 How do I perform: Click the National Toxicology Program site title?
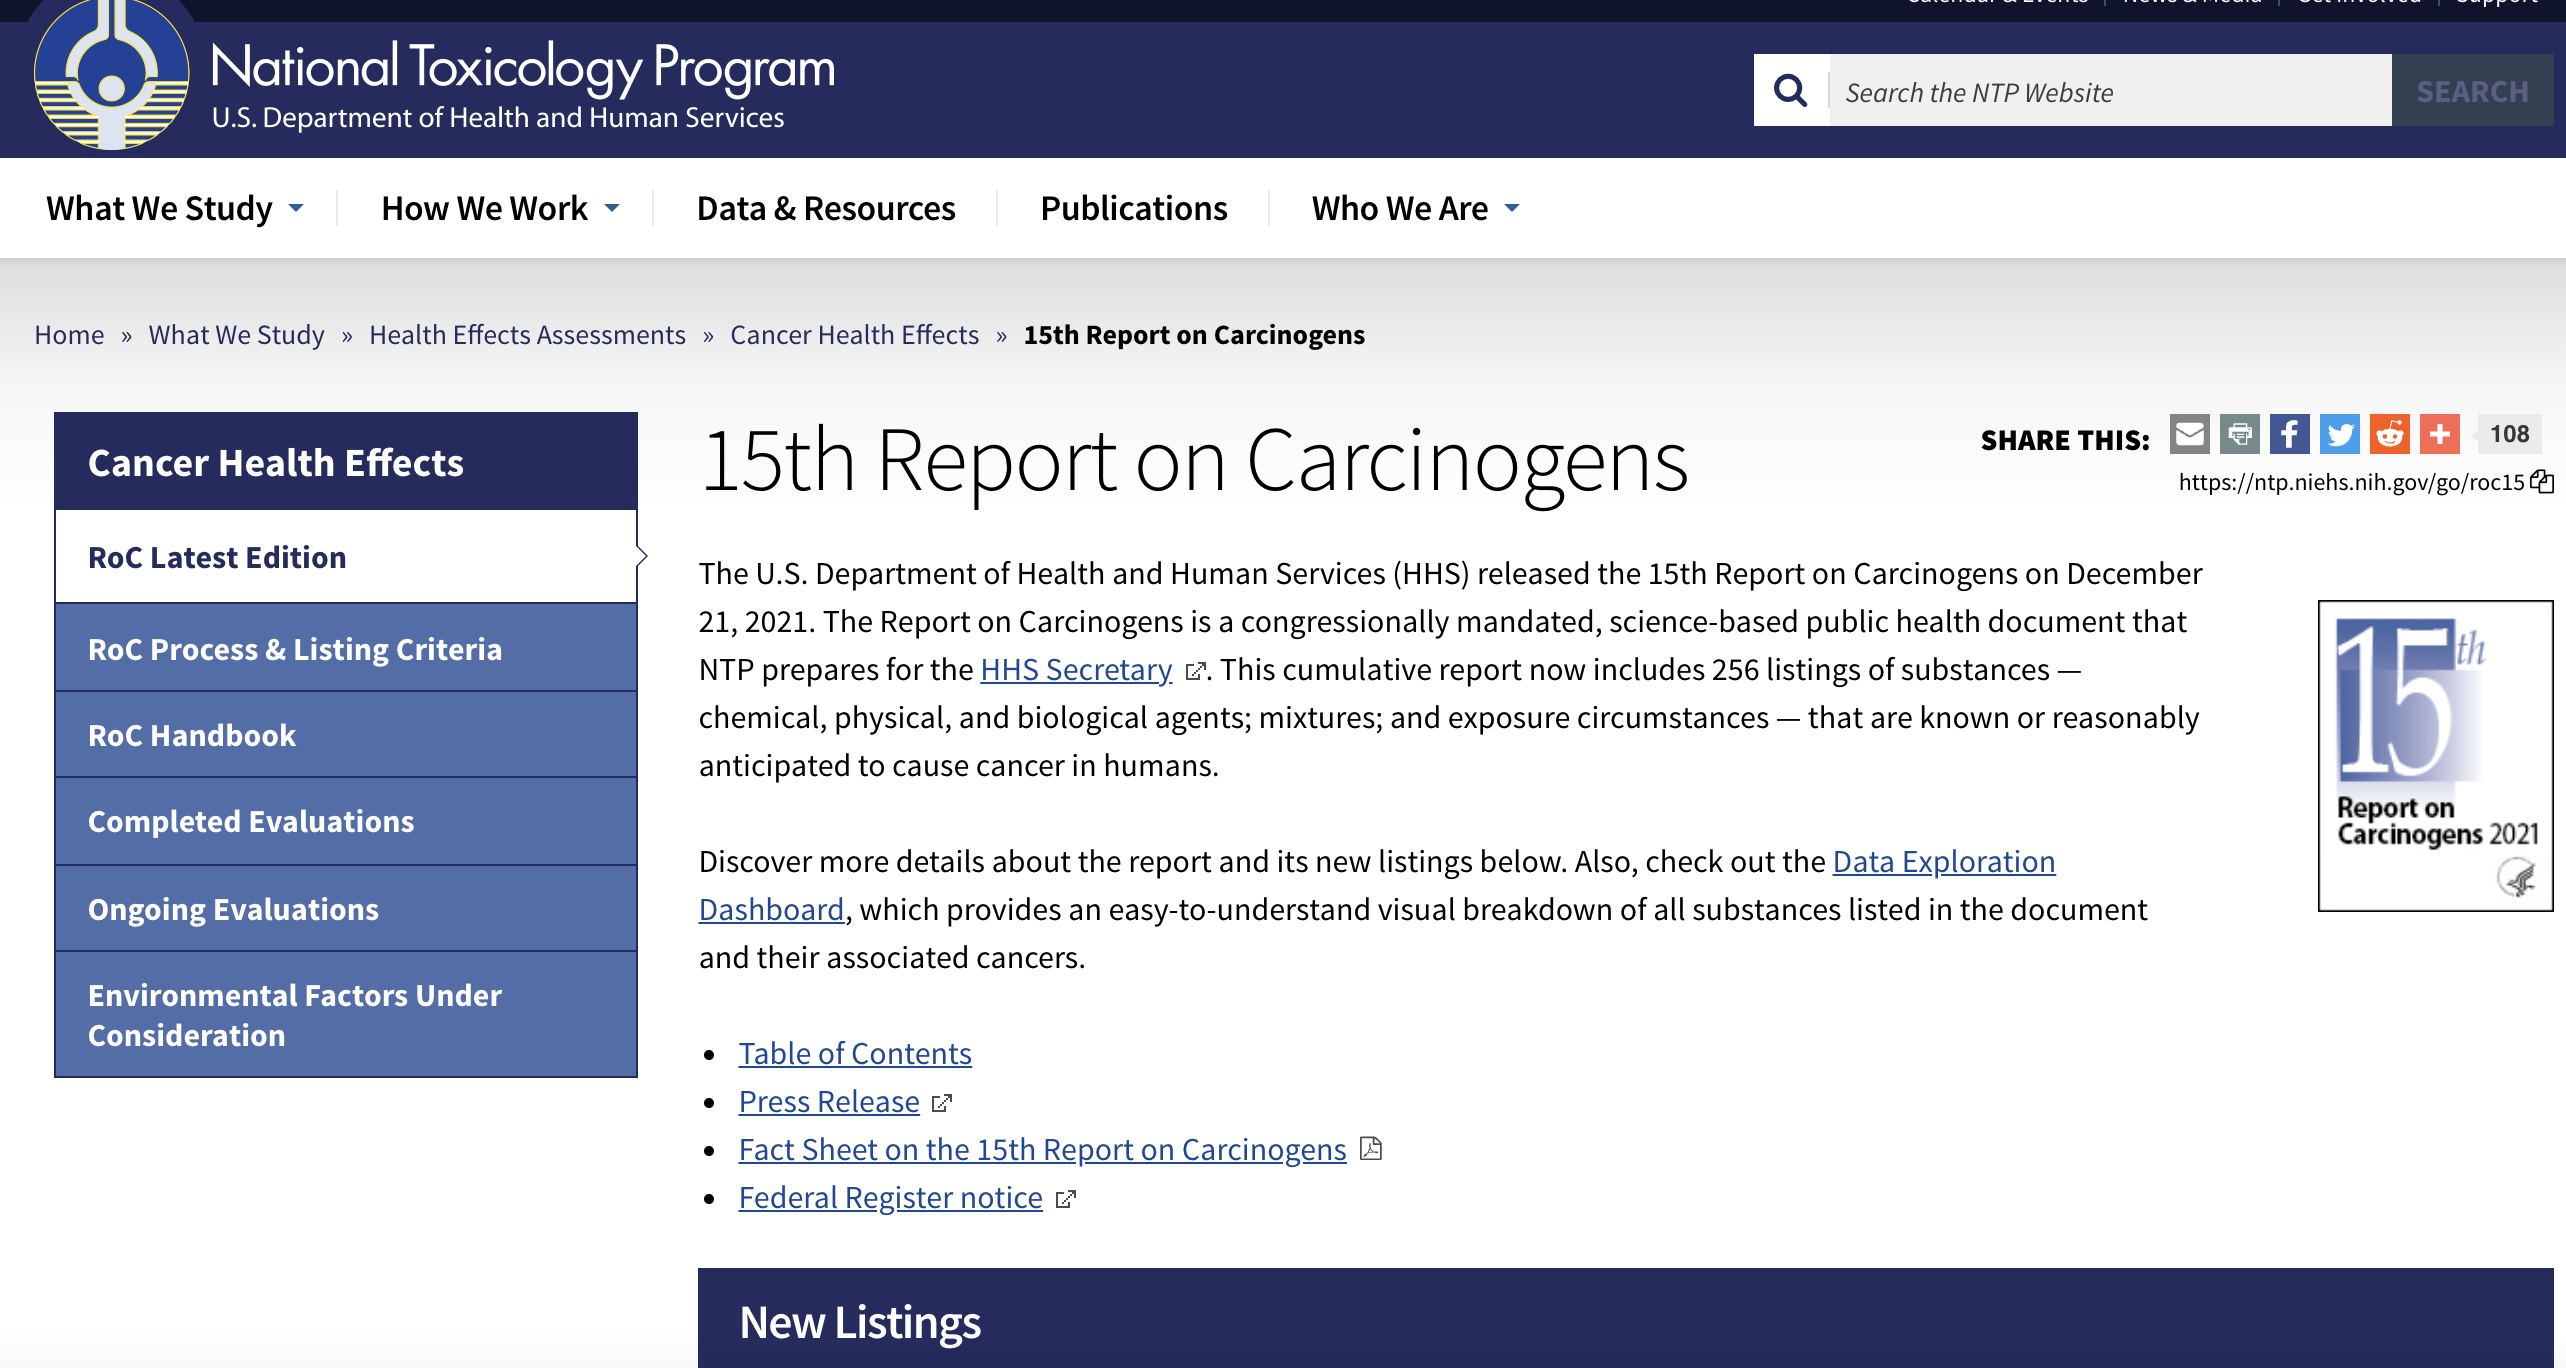(x=523, y=68)
